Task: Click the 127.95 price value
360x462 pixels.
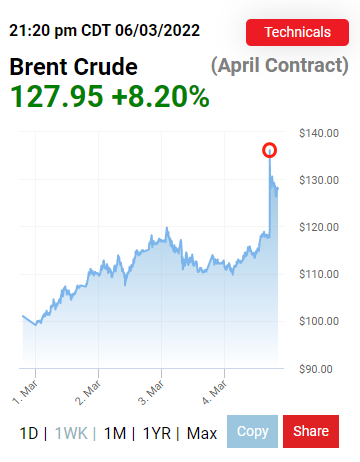Action: click(56, 97)
